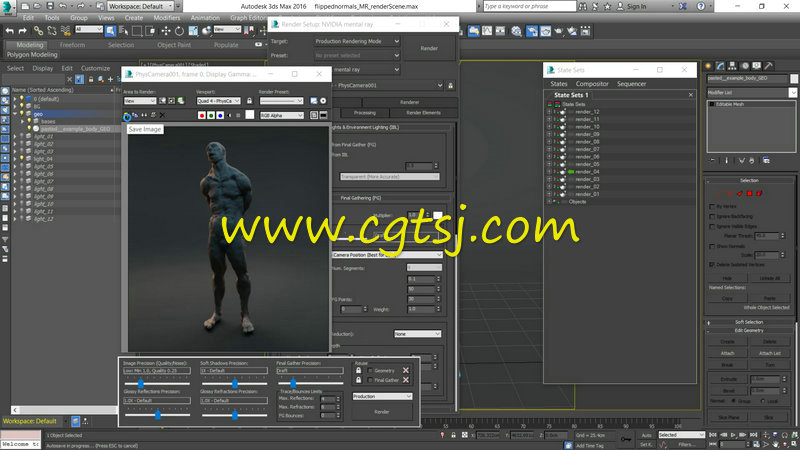The width and height of the screenshot is (800, 450).
Task: Toggle the green channel button
Action: (211, 115)
